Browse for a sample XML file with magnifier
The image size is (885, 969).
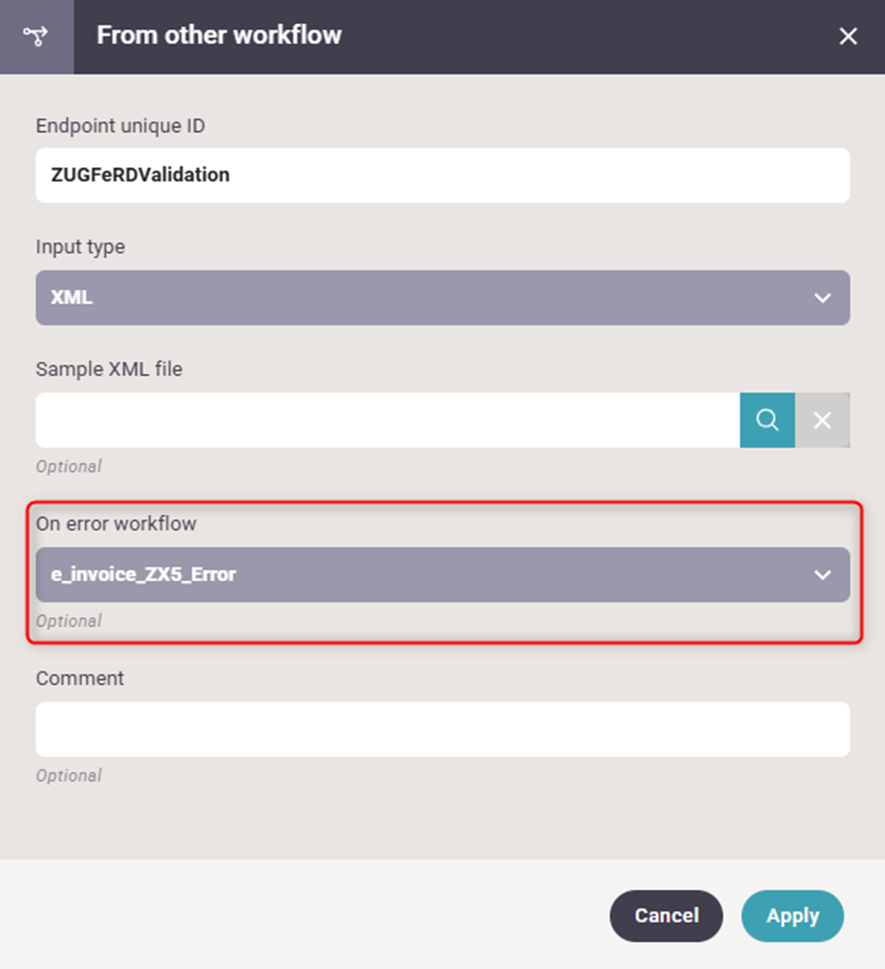(x=767, y=420)
